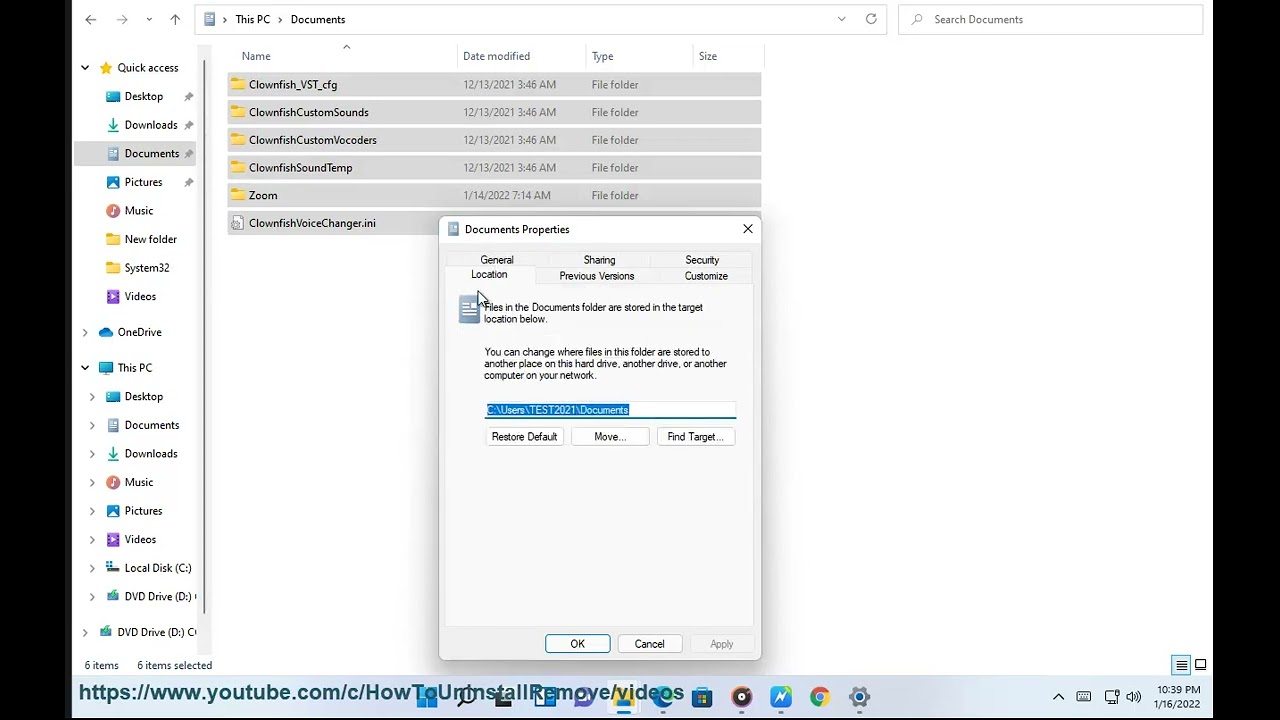1280x720 pixels.
Task: Open recent locations dropdown arrow
Action: [x=149, y=19]
